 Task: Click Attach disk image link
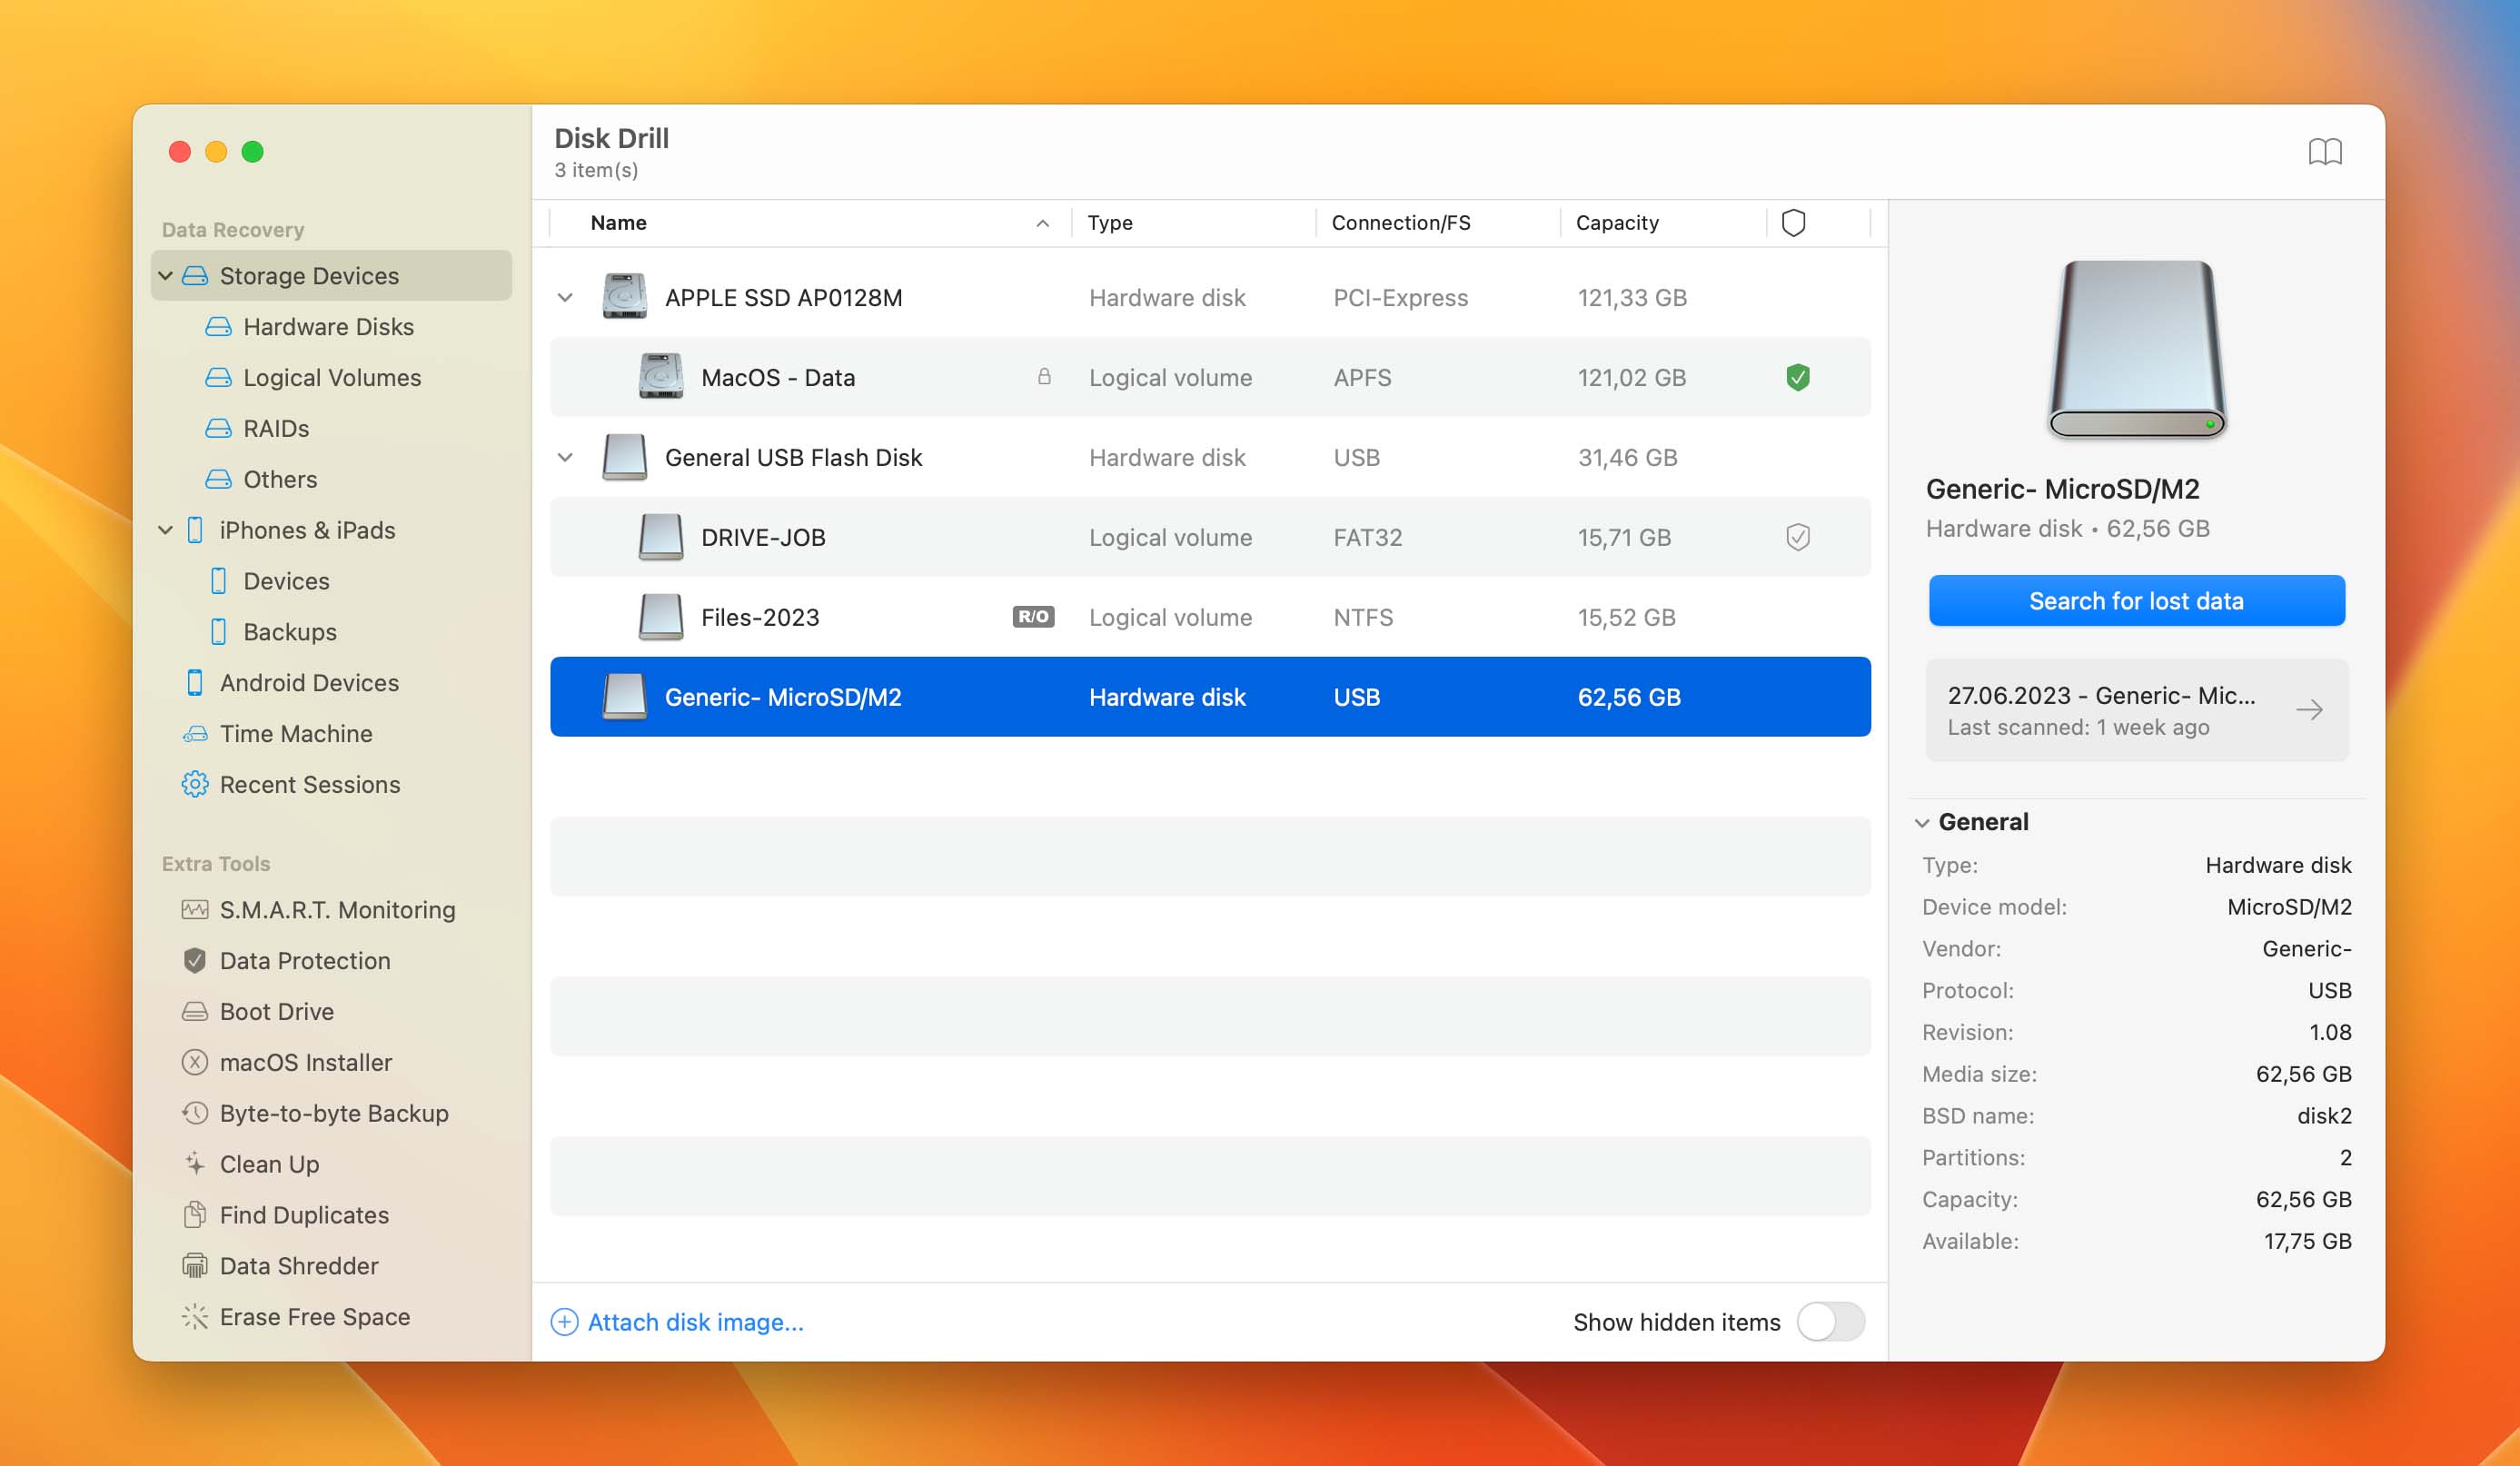[695, 1322]
